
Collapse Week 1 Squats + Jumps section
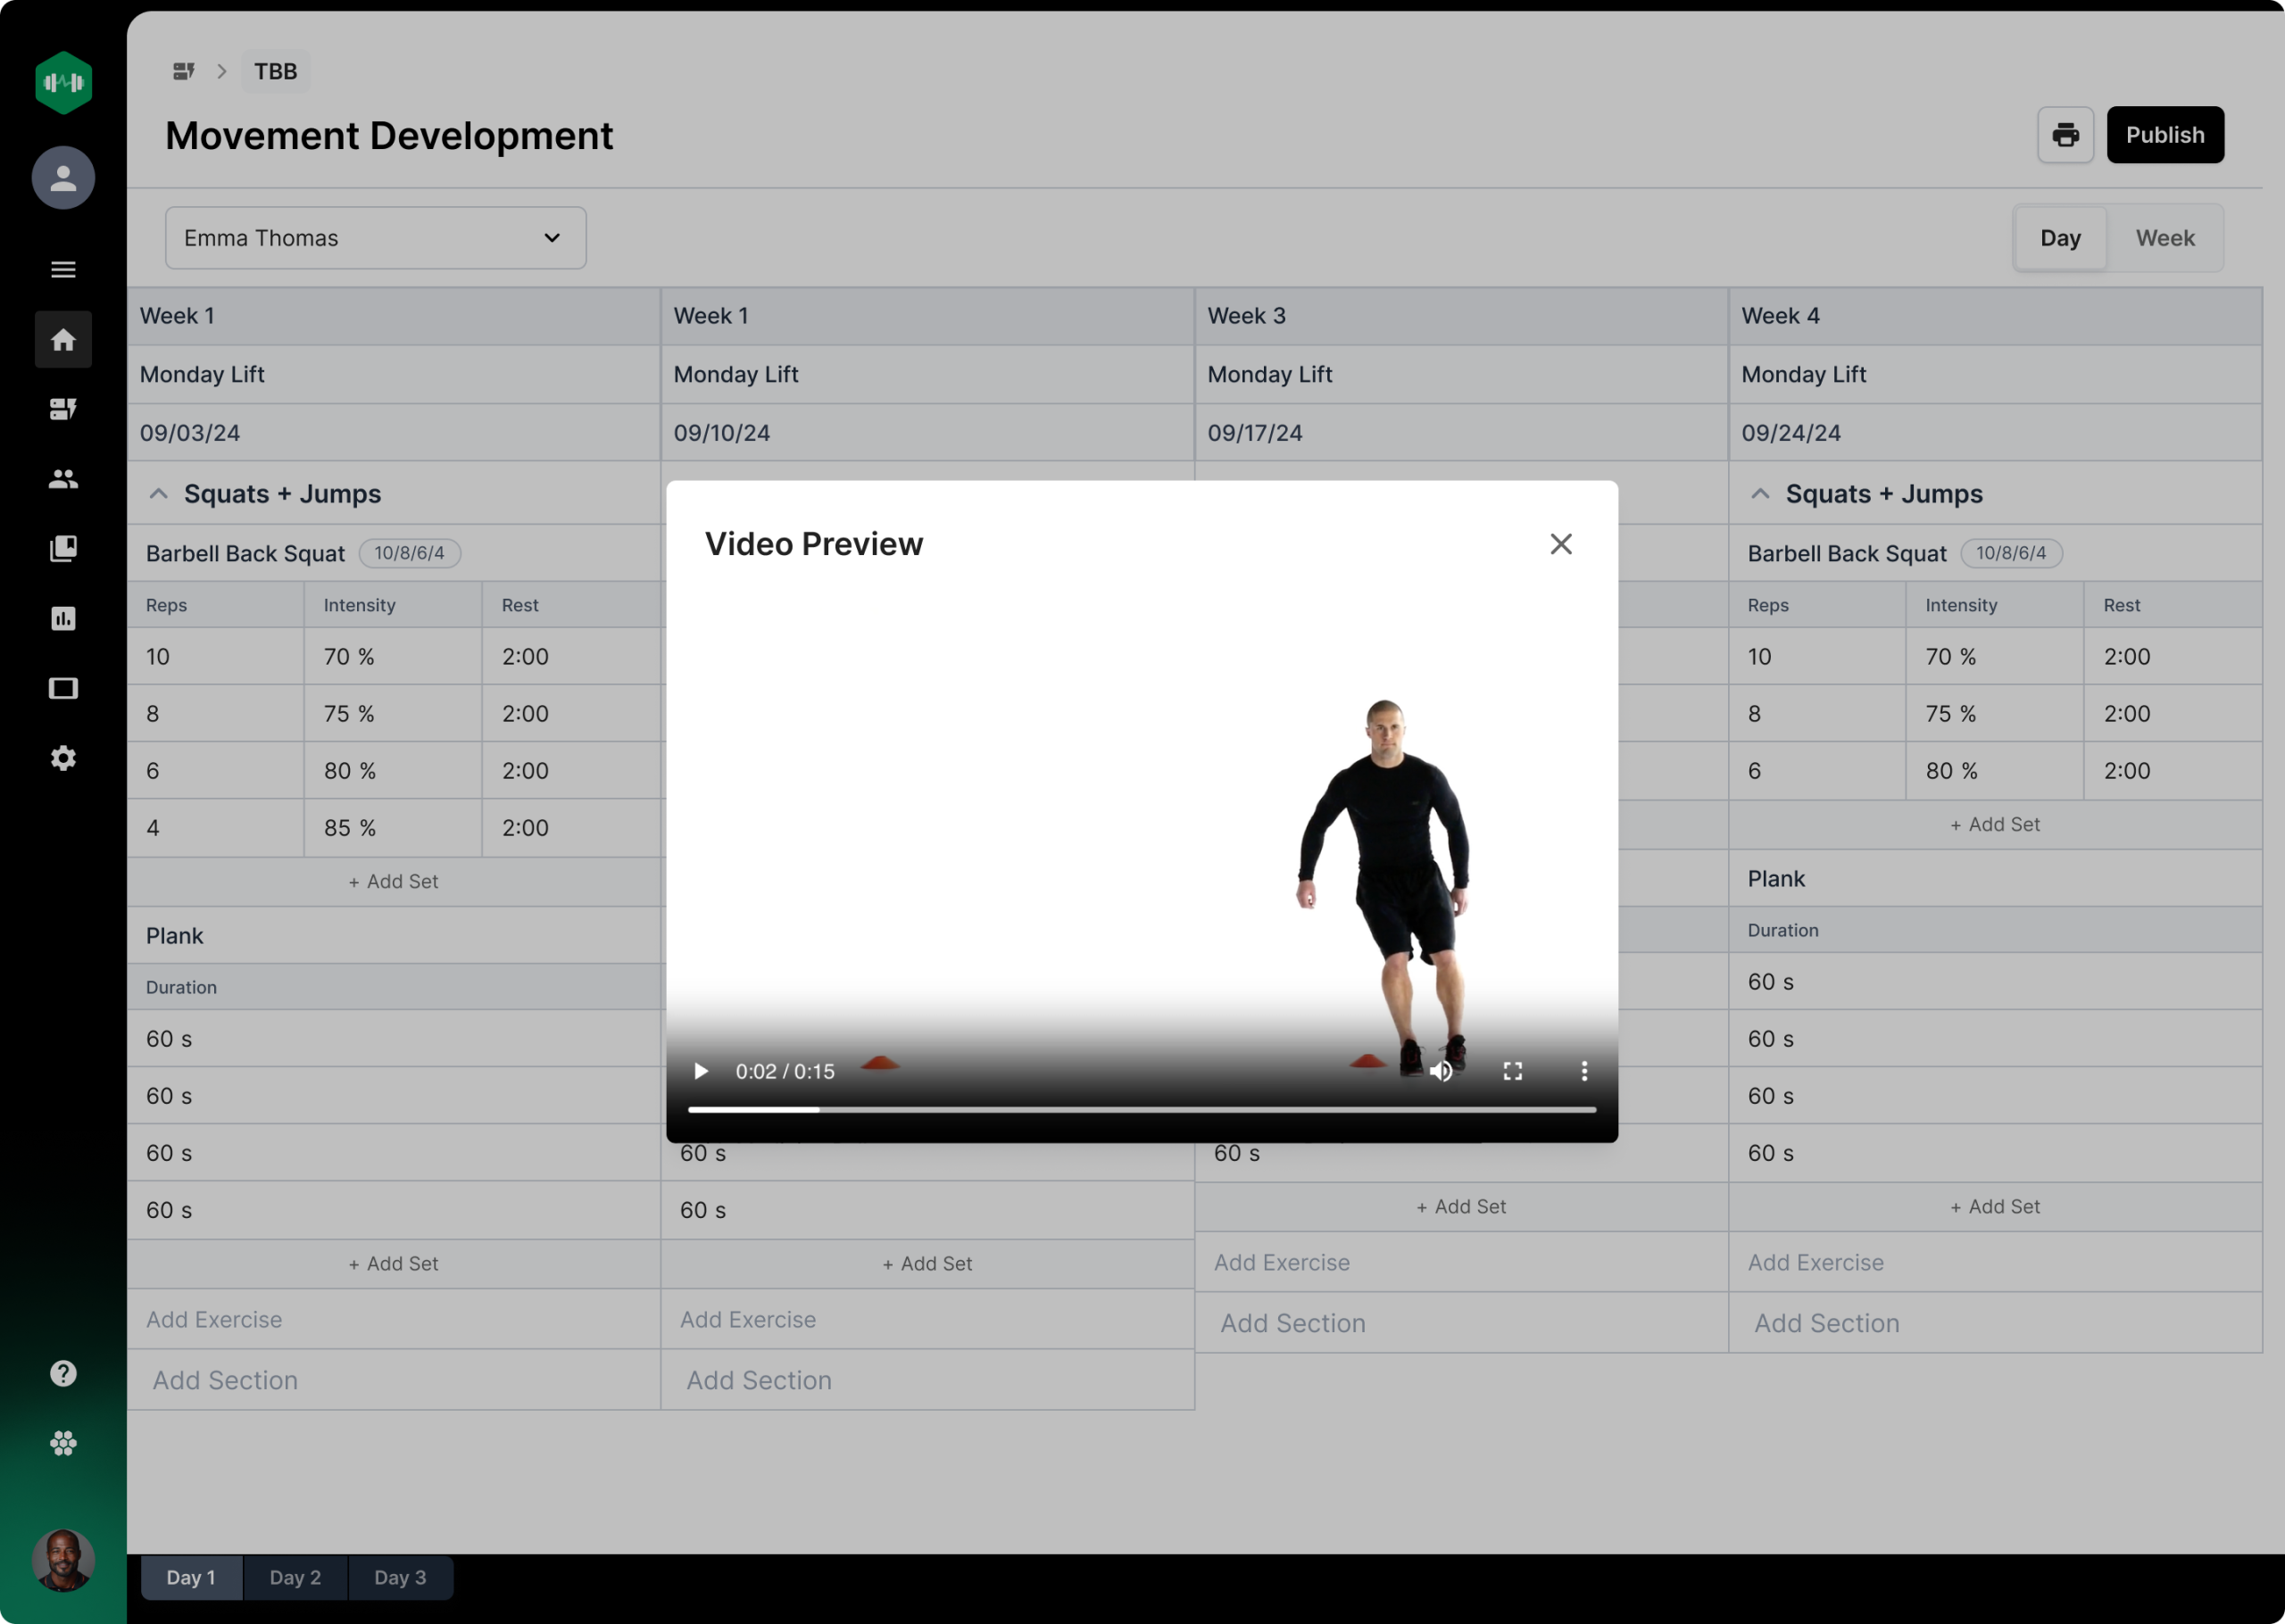158,494
